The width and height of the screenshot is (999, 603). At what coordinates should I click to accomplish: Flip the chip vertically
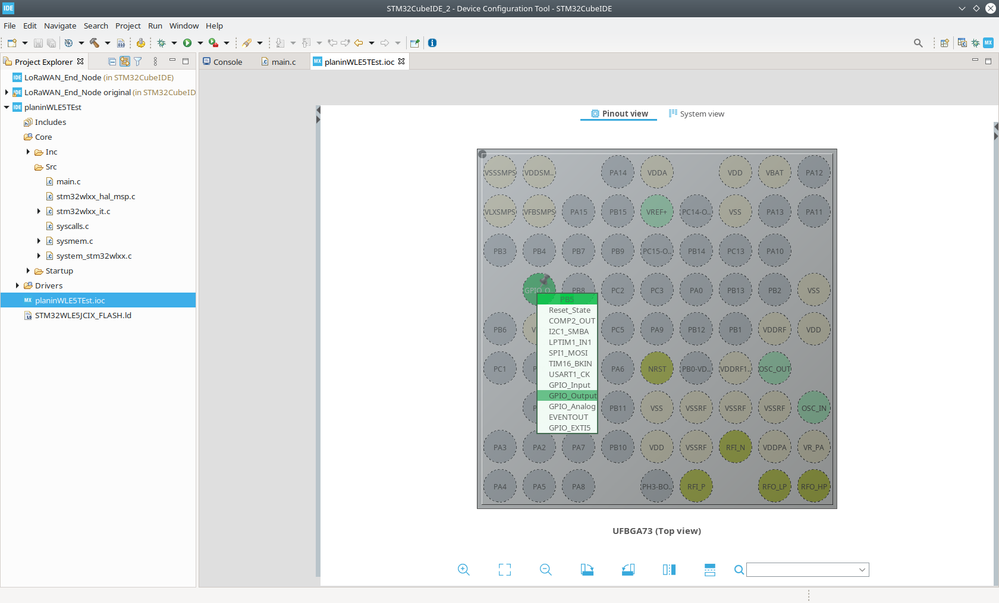(710, 570)
